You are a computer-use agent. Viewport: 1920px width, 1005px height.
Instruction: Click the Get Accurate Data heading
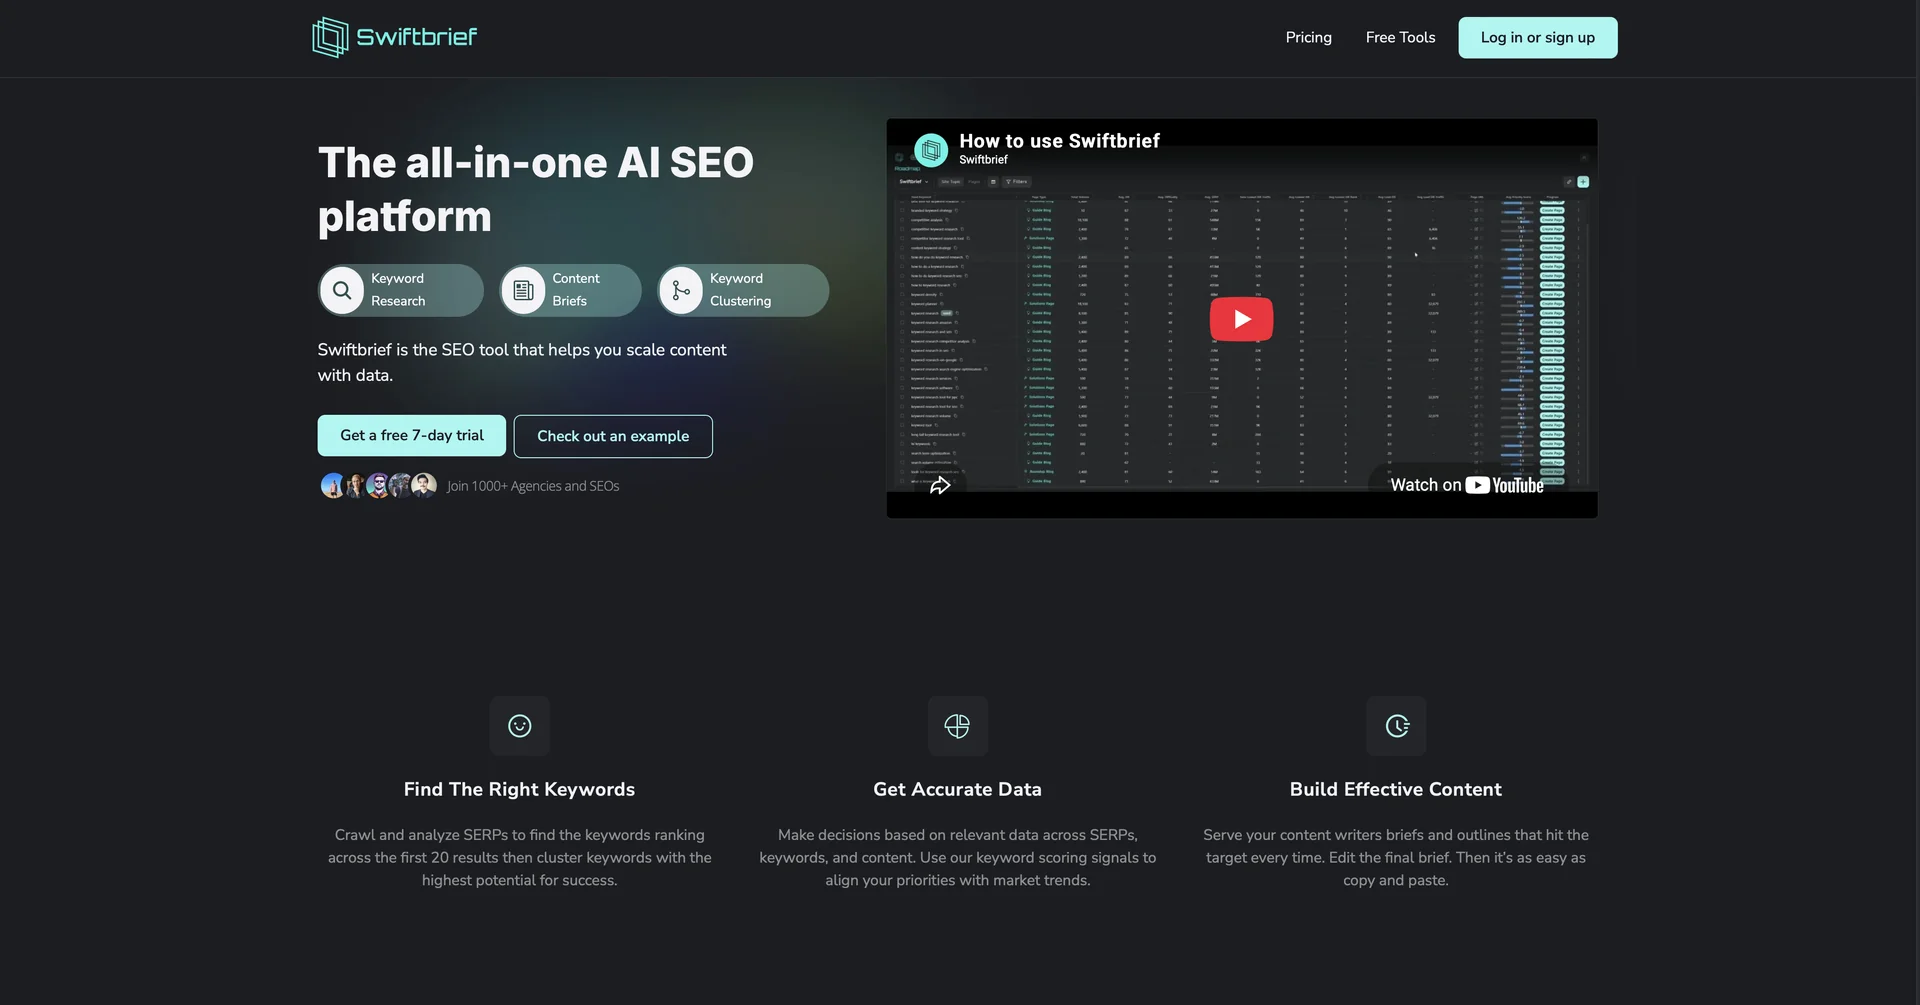957,789
